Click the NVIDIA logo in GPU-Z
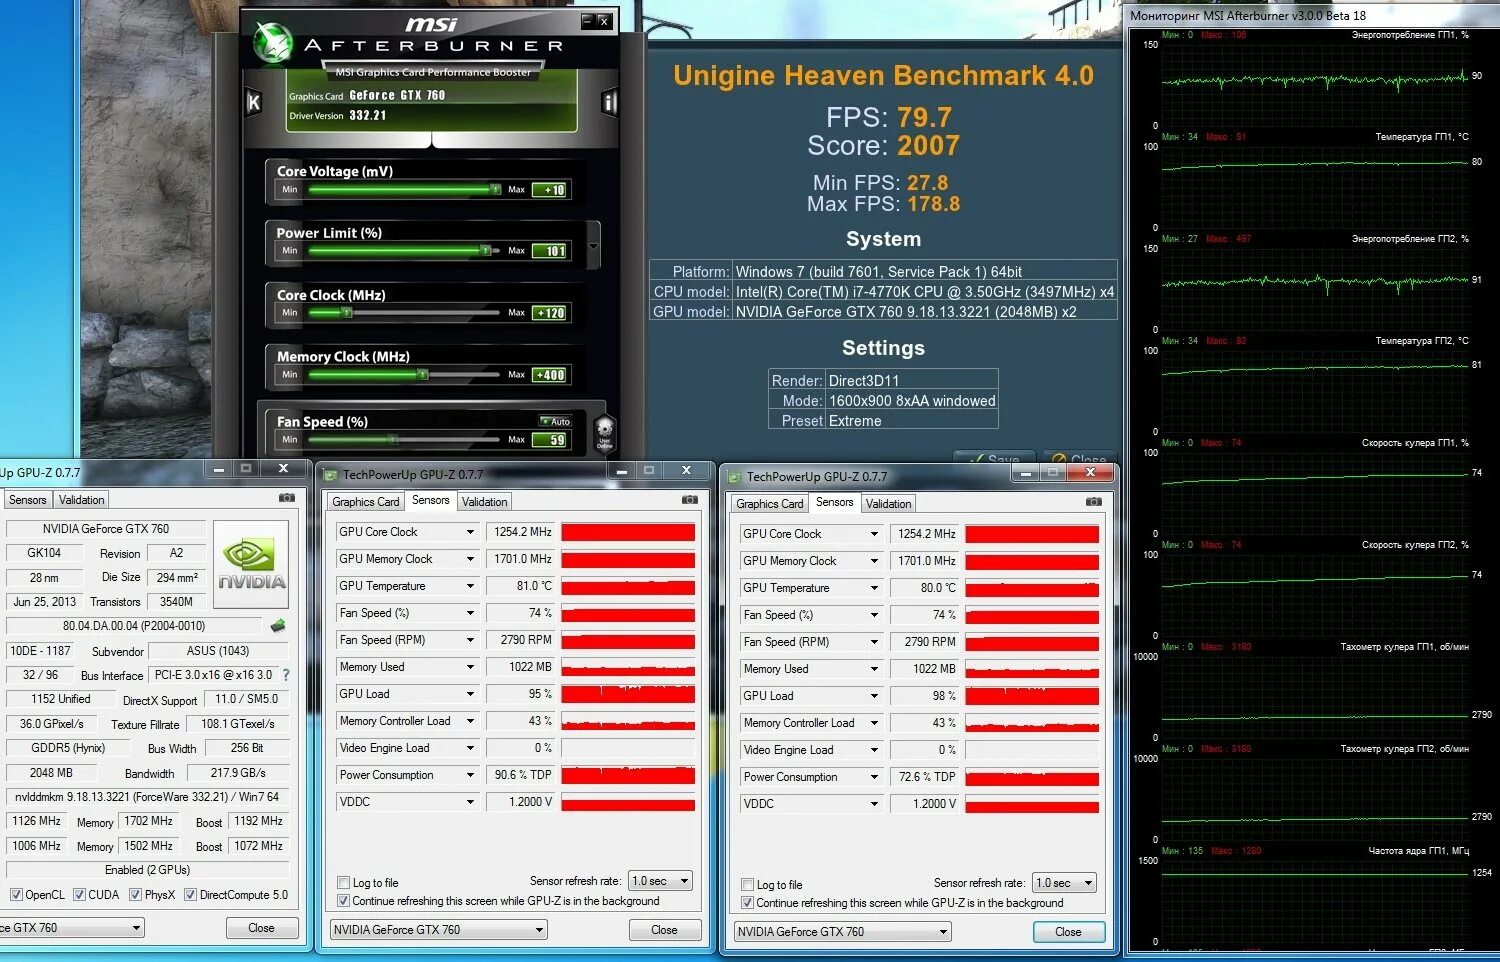Viewport: 1500px width, 962px height. [252, 564]
